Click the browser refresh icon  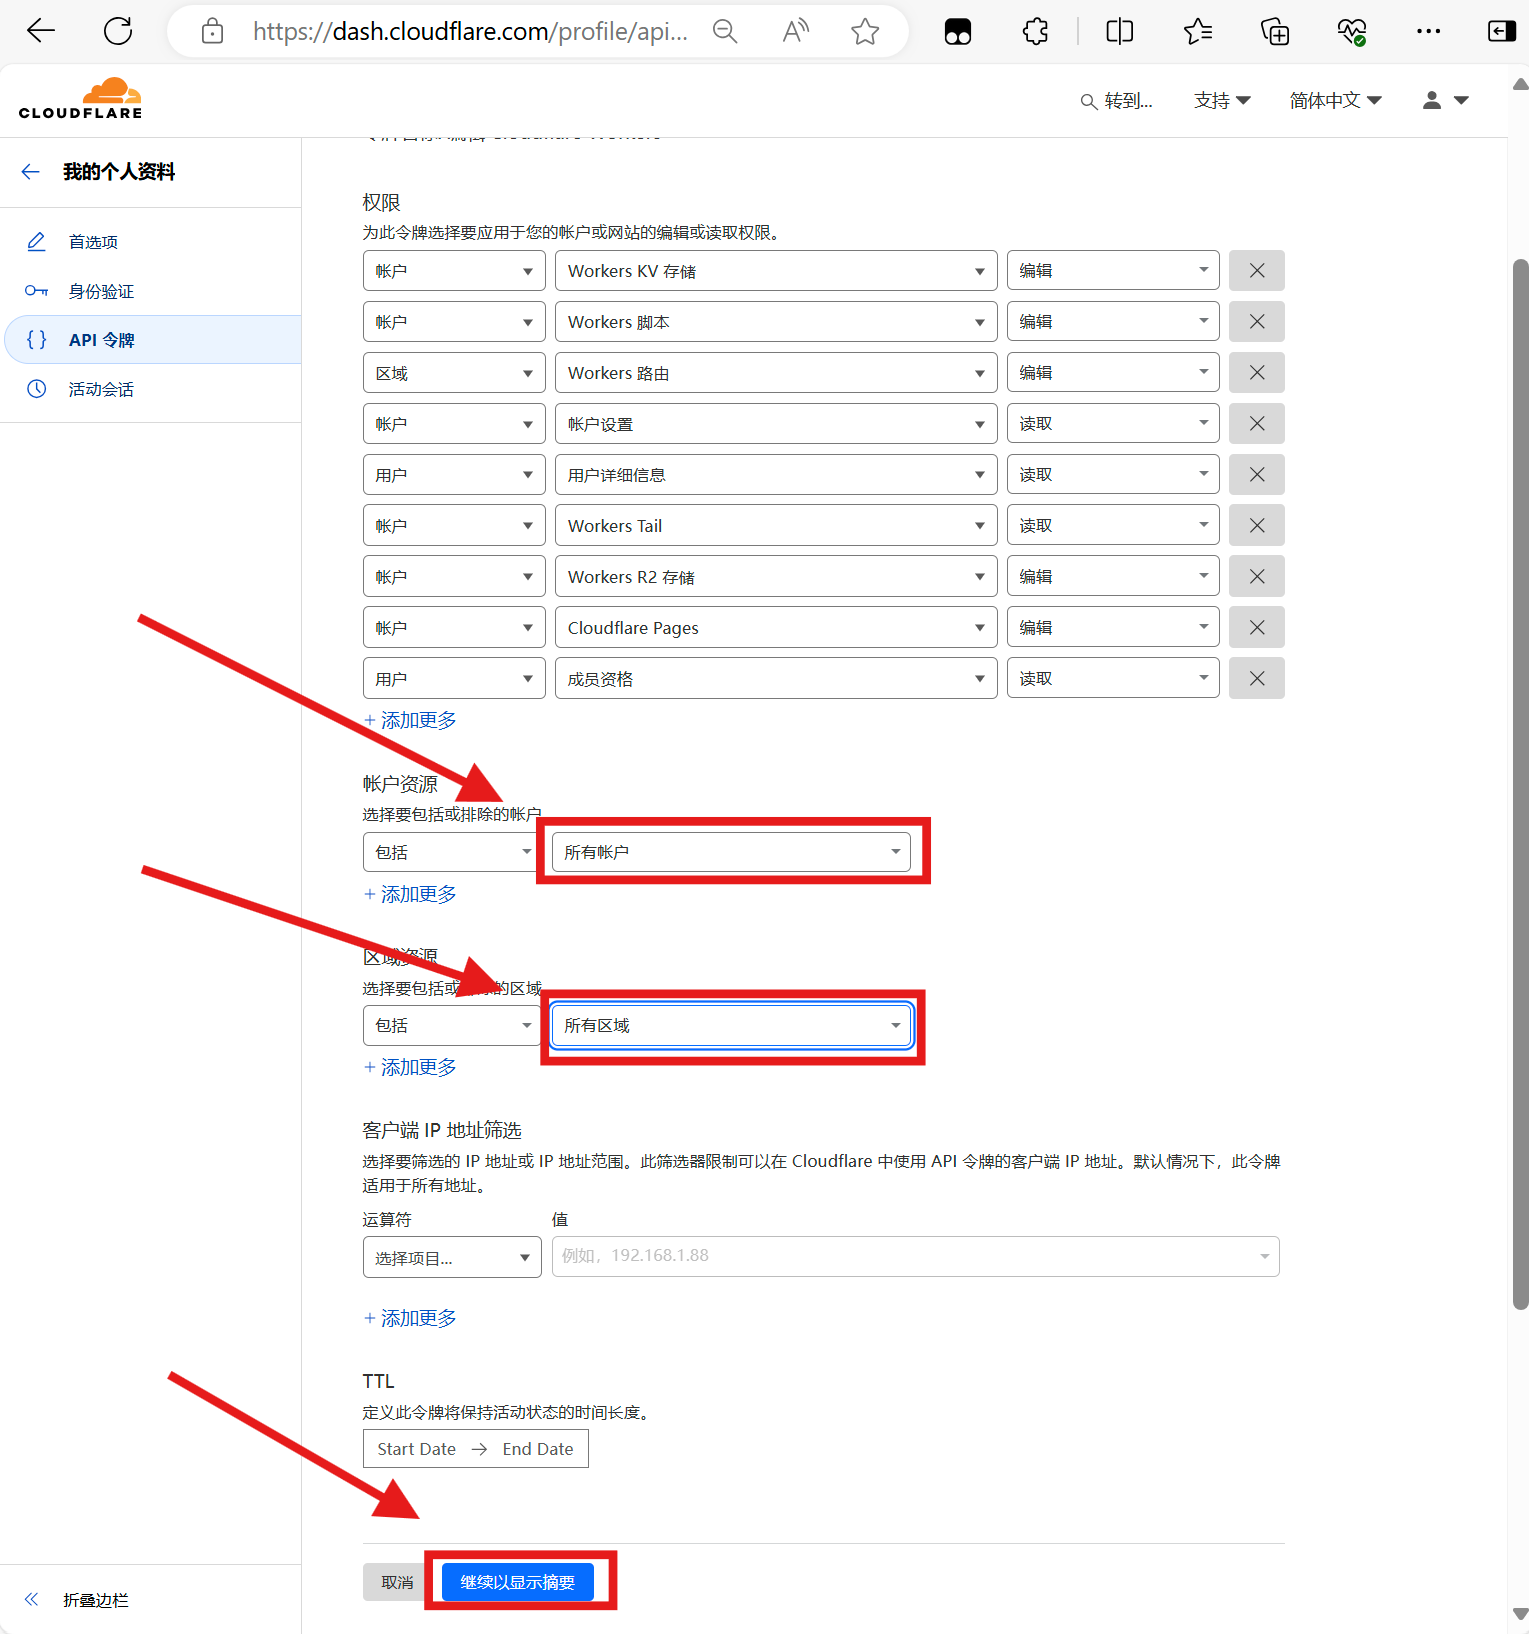(x=118, y=31)
